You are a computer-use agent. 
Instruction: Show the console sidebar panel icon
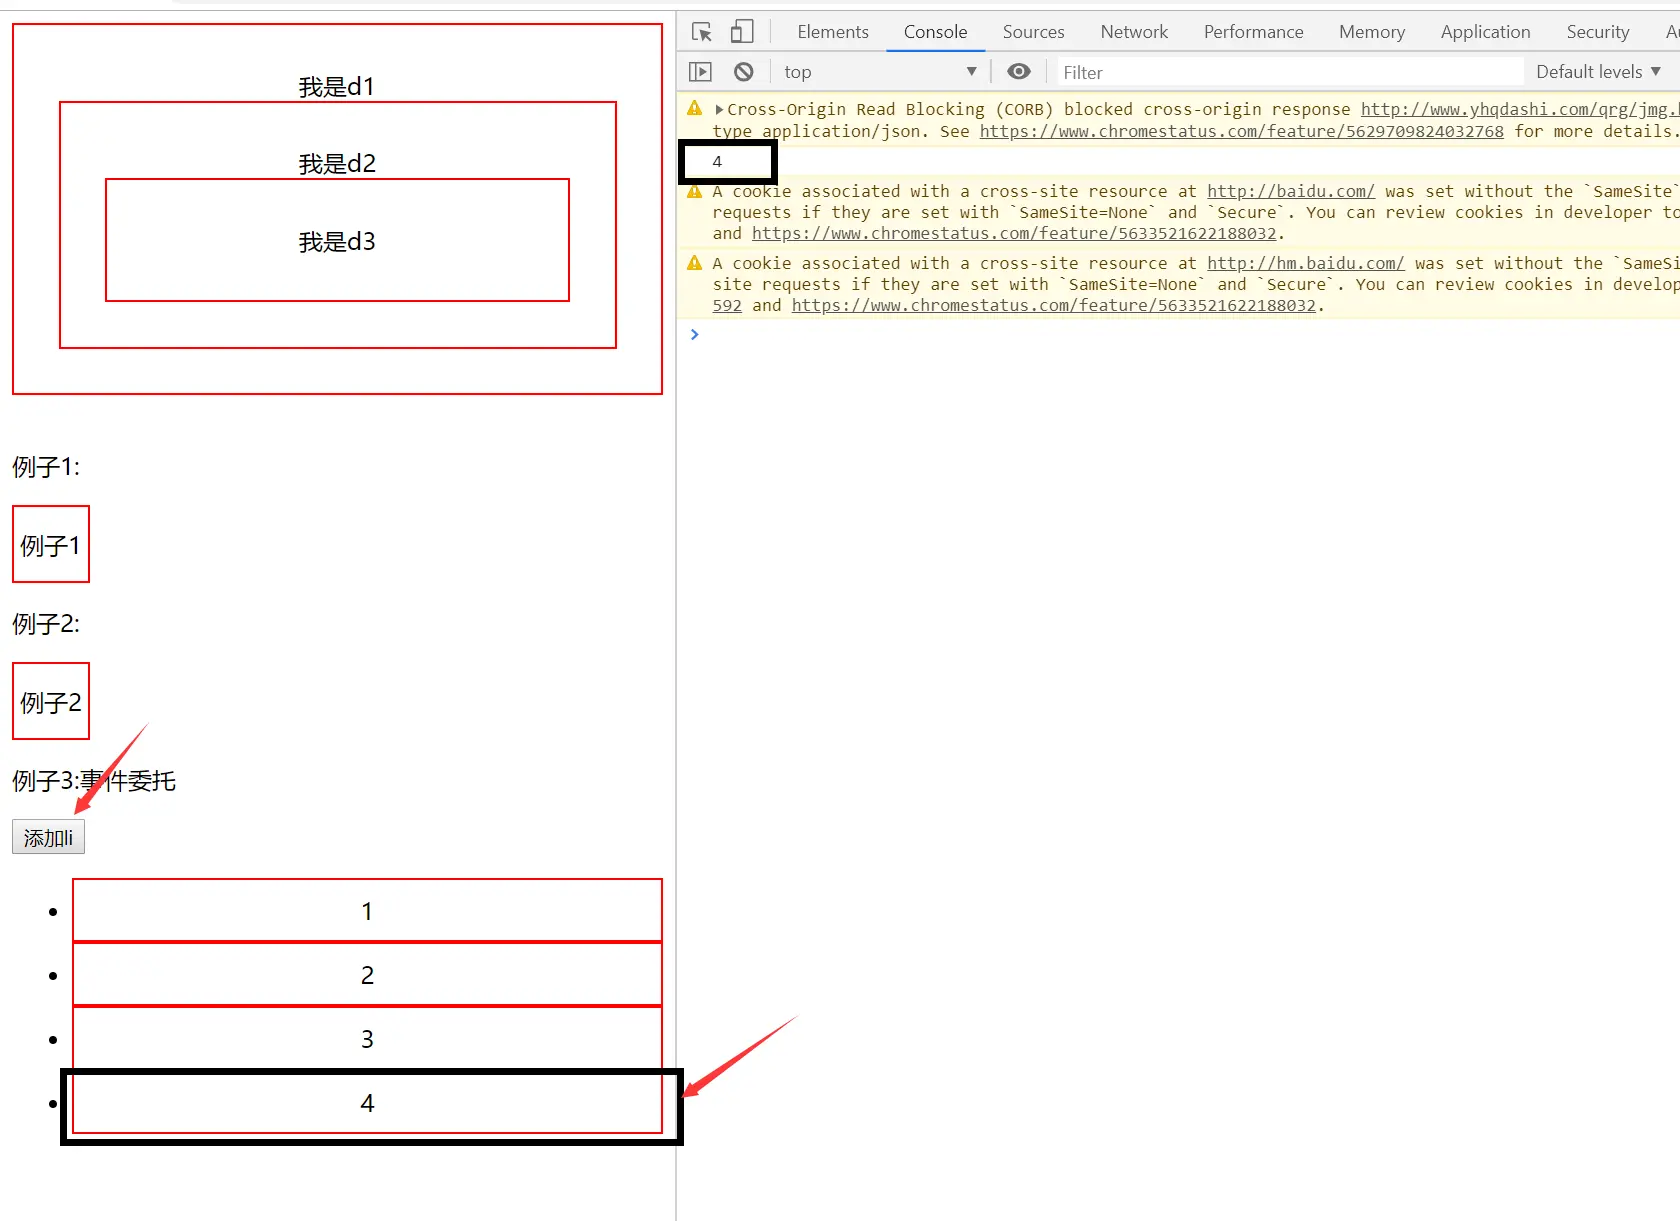(x=700, y=72)
